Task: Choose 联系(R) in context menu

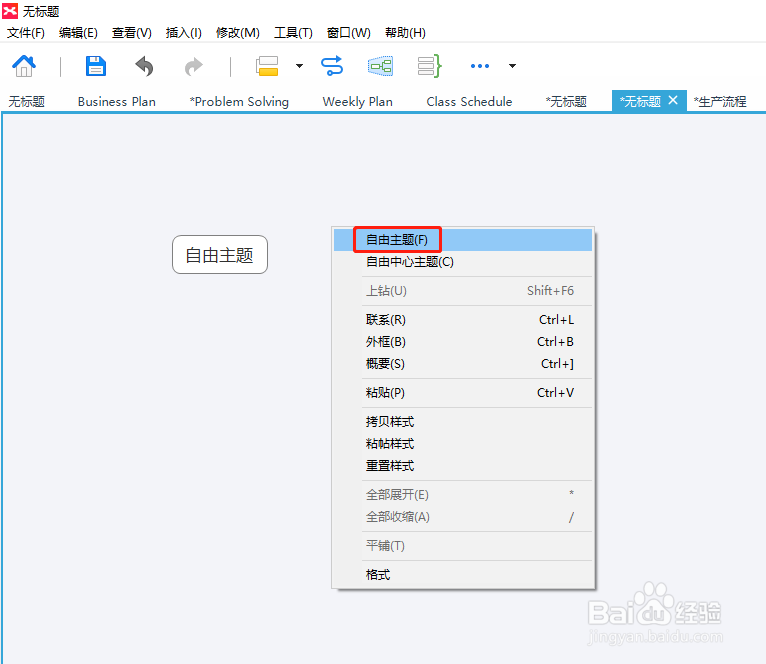Action: pyautogui.click(x=463, y=320)
